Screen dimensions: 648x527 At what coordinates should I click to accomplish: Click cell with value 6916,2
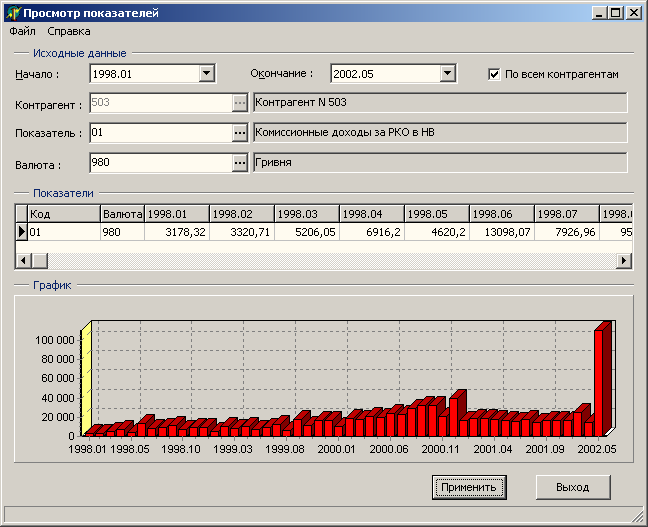[372, 232]
